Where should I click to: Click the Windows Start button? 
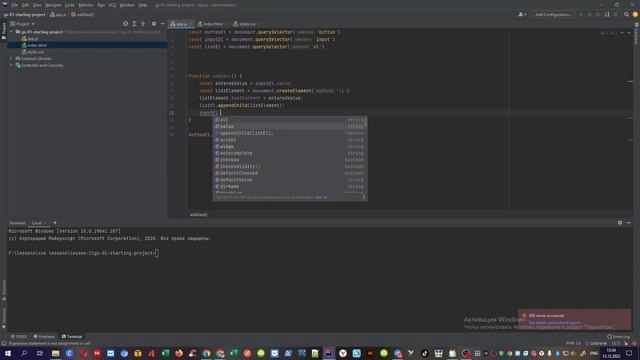(8, 353)
